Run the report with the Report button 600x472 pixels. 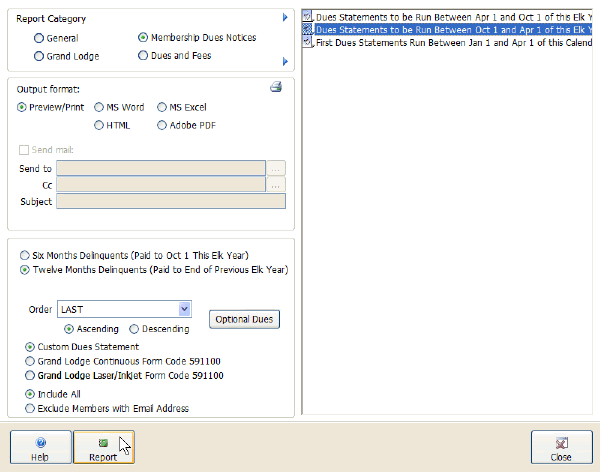point(103,447)
